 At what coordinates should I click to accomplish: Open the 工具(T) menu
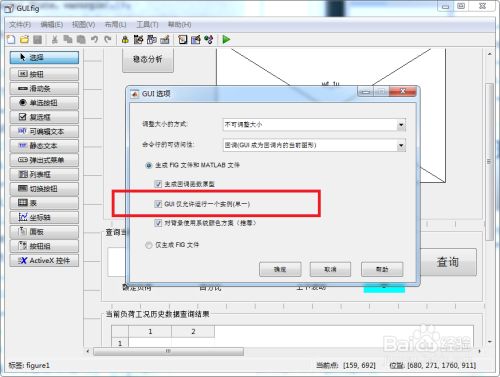147,25
